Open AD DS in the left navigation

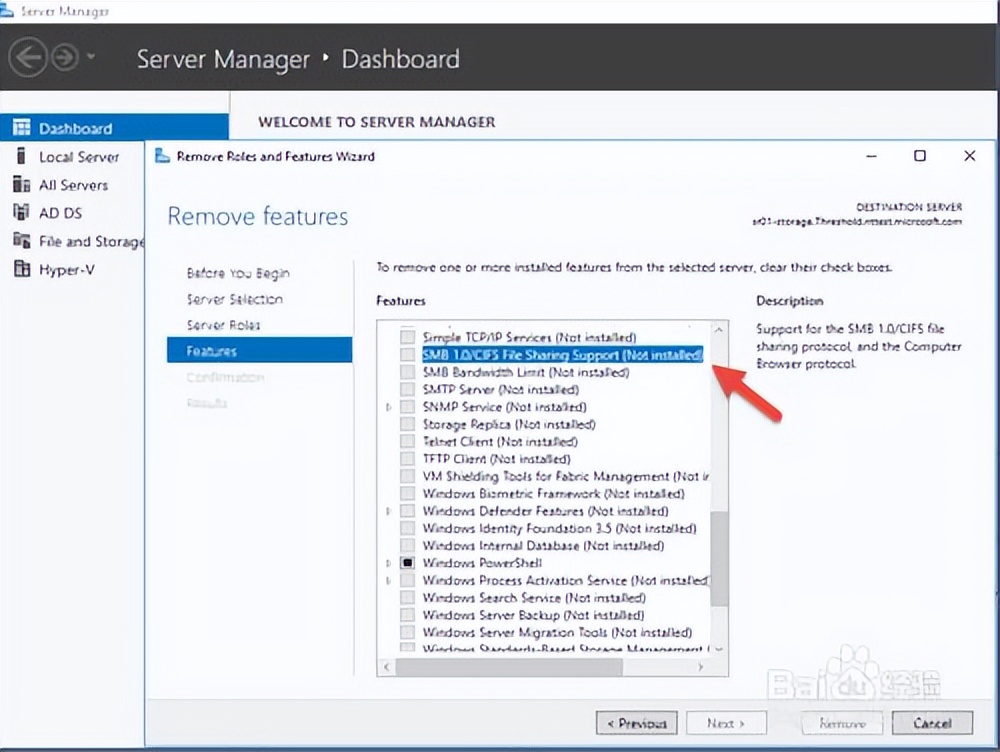coord(61,213)
